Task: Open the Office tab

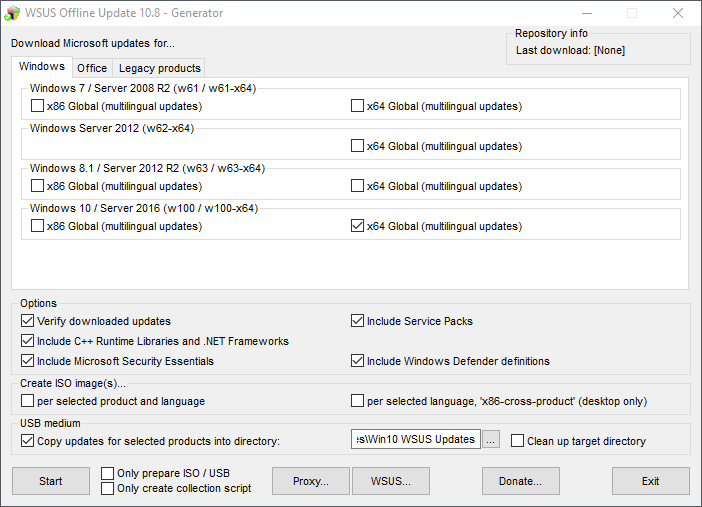Action: pos(92,68)
